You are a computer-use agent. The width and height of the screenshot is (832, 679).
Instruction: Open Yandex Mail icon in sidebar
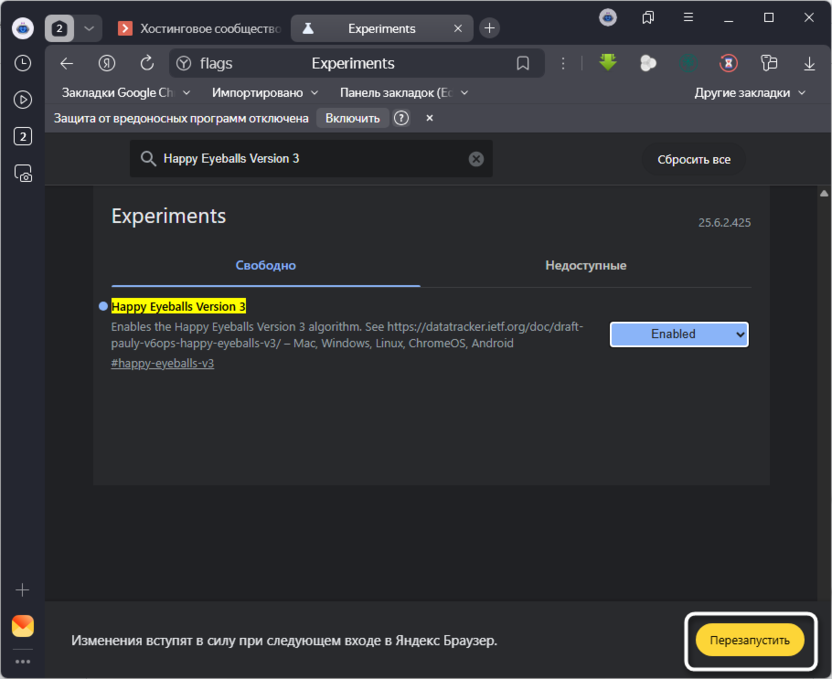pos(23,626)
